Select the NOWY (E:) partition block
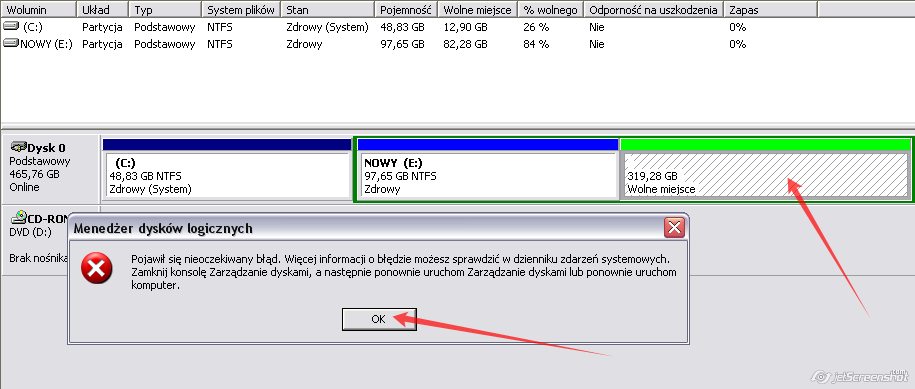 (488, 169)
